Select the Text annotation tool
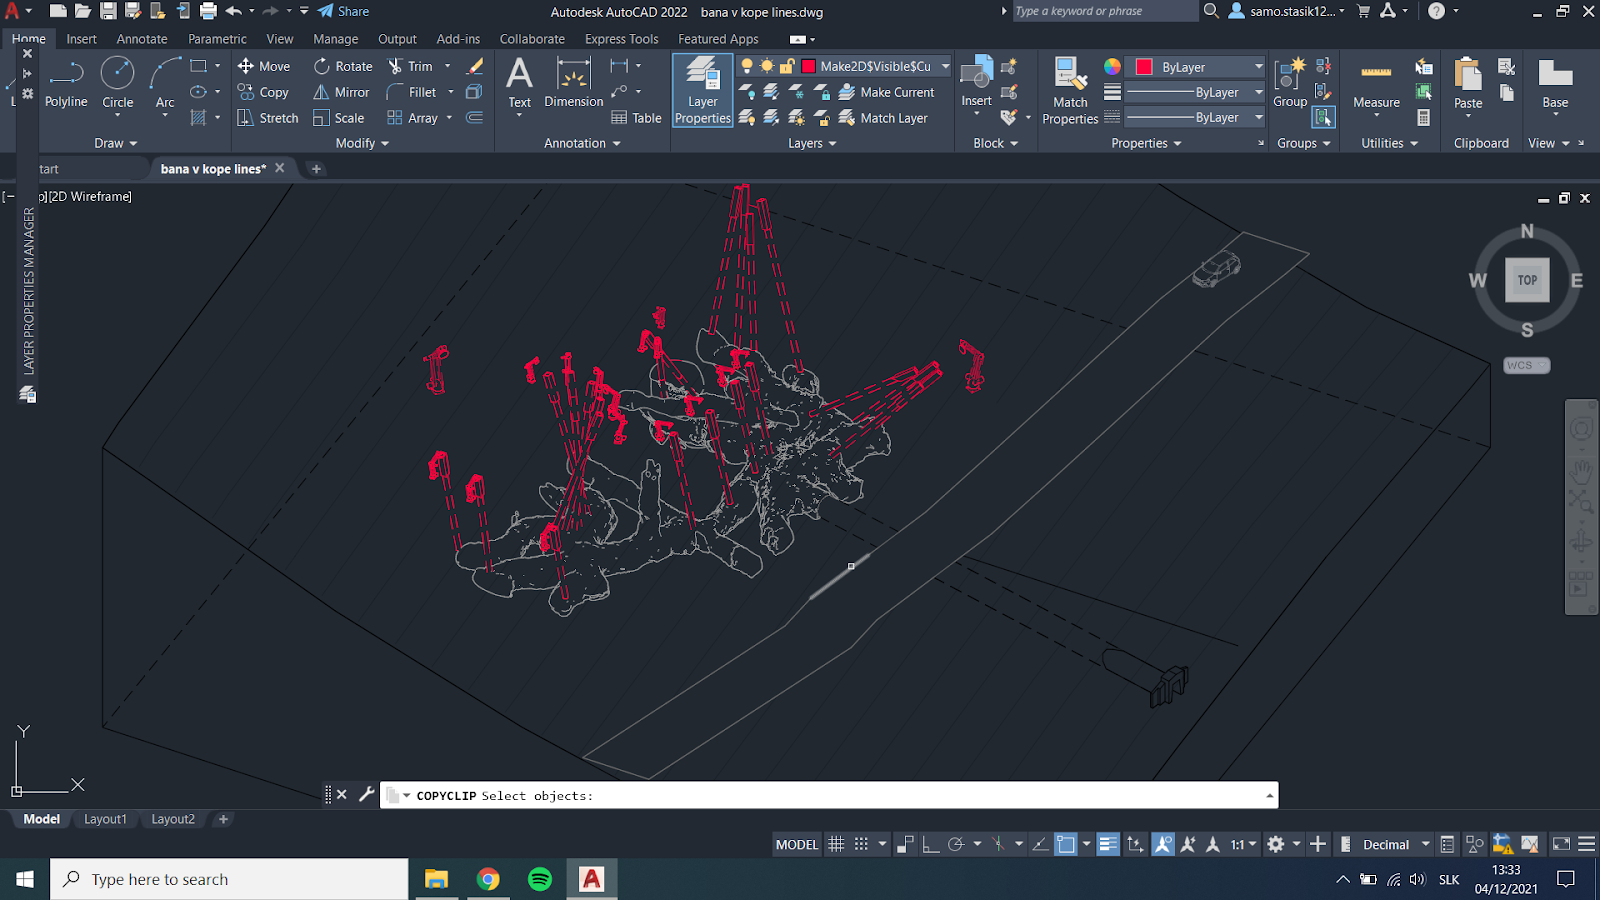 519,84
